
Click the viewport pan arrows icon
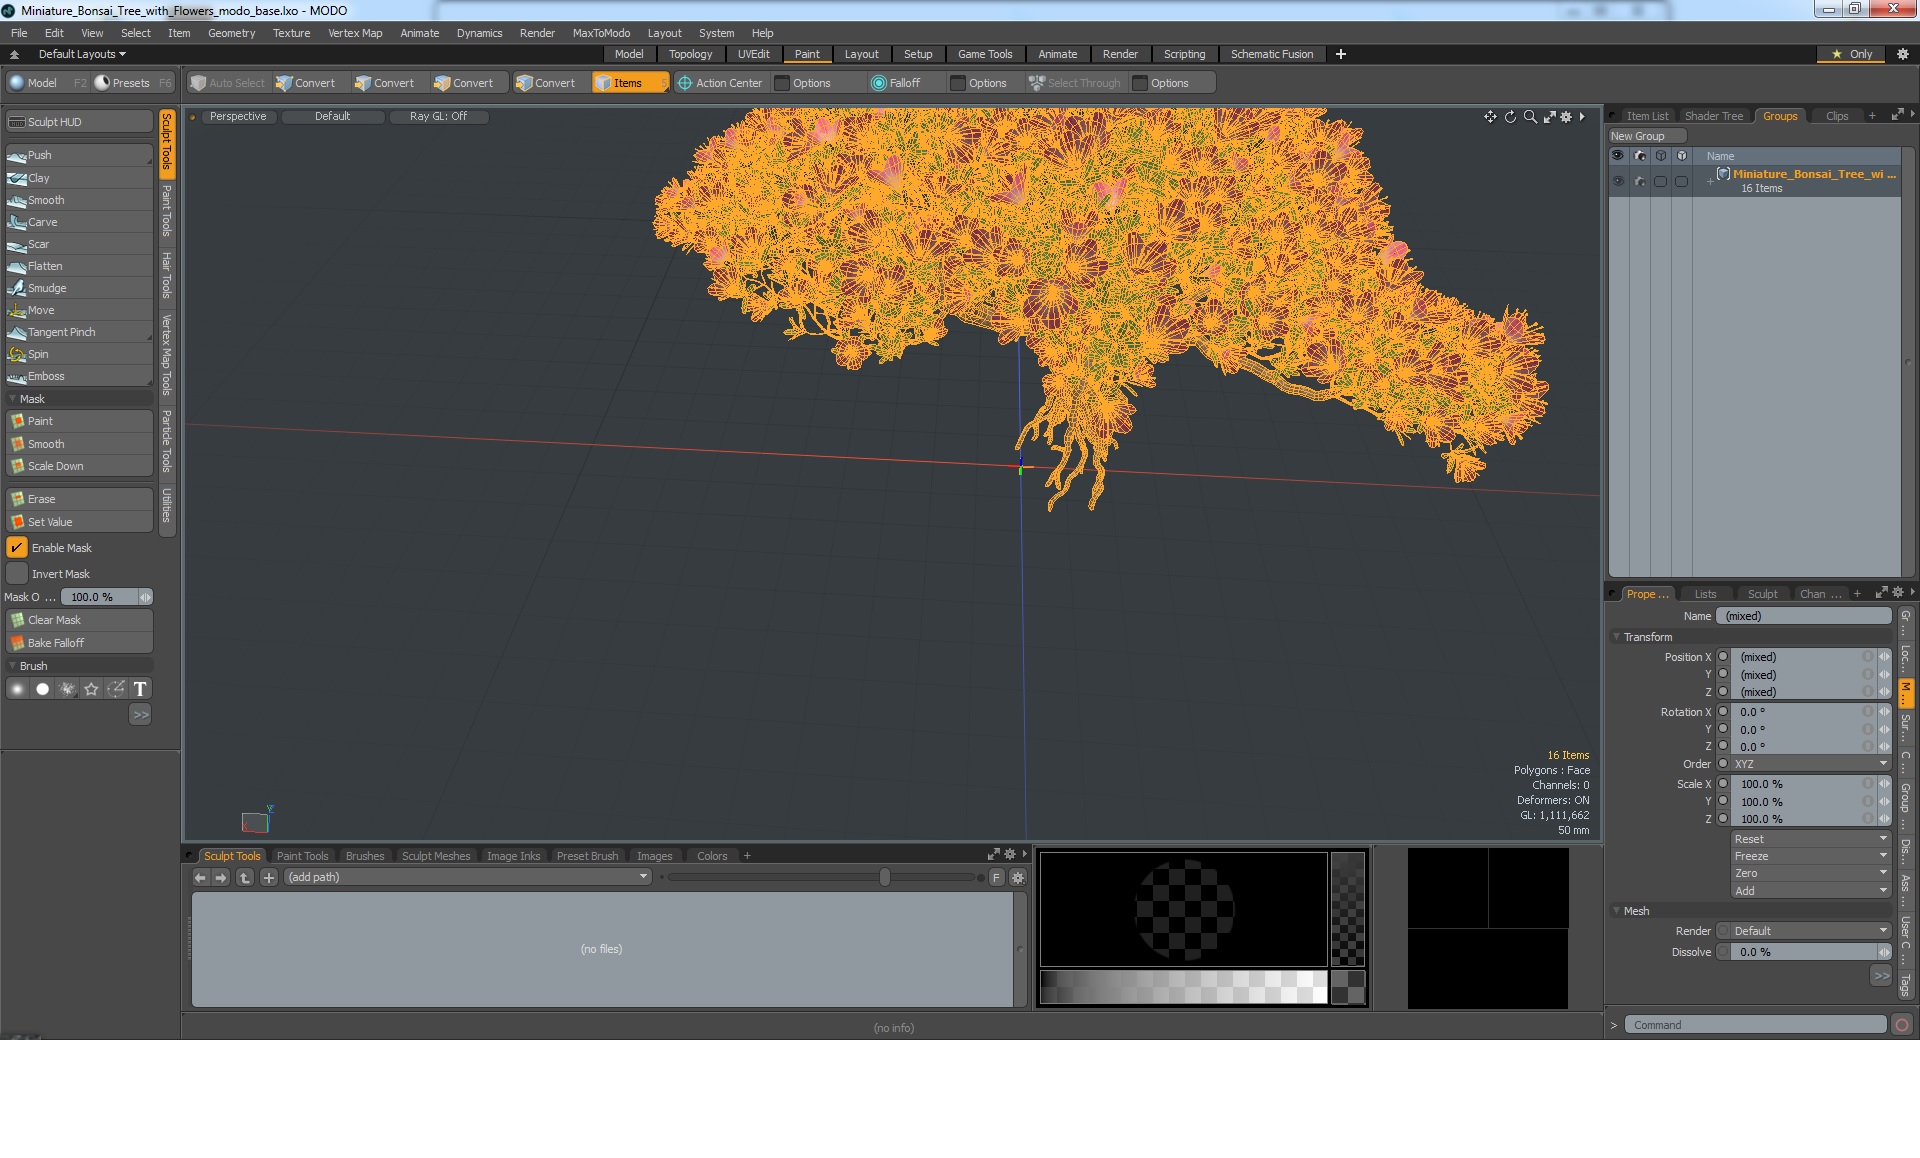1490,117
